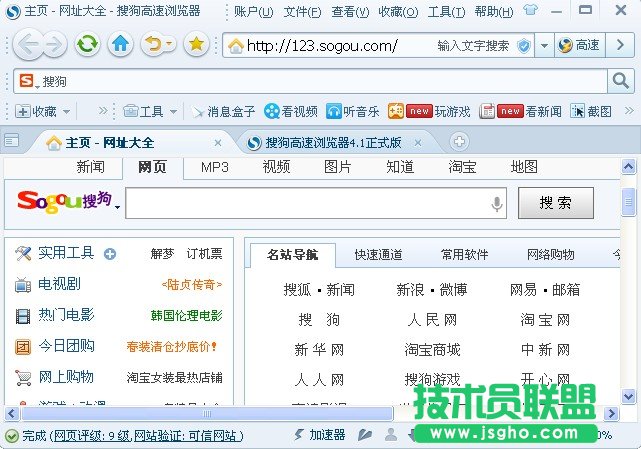Expand the address bar dropdown arrow
641x449 pixels.
click(543, 45)
